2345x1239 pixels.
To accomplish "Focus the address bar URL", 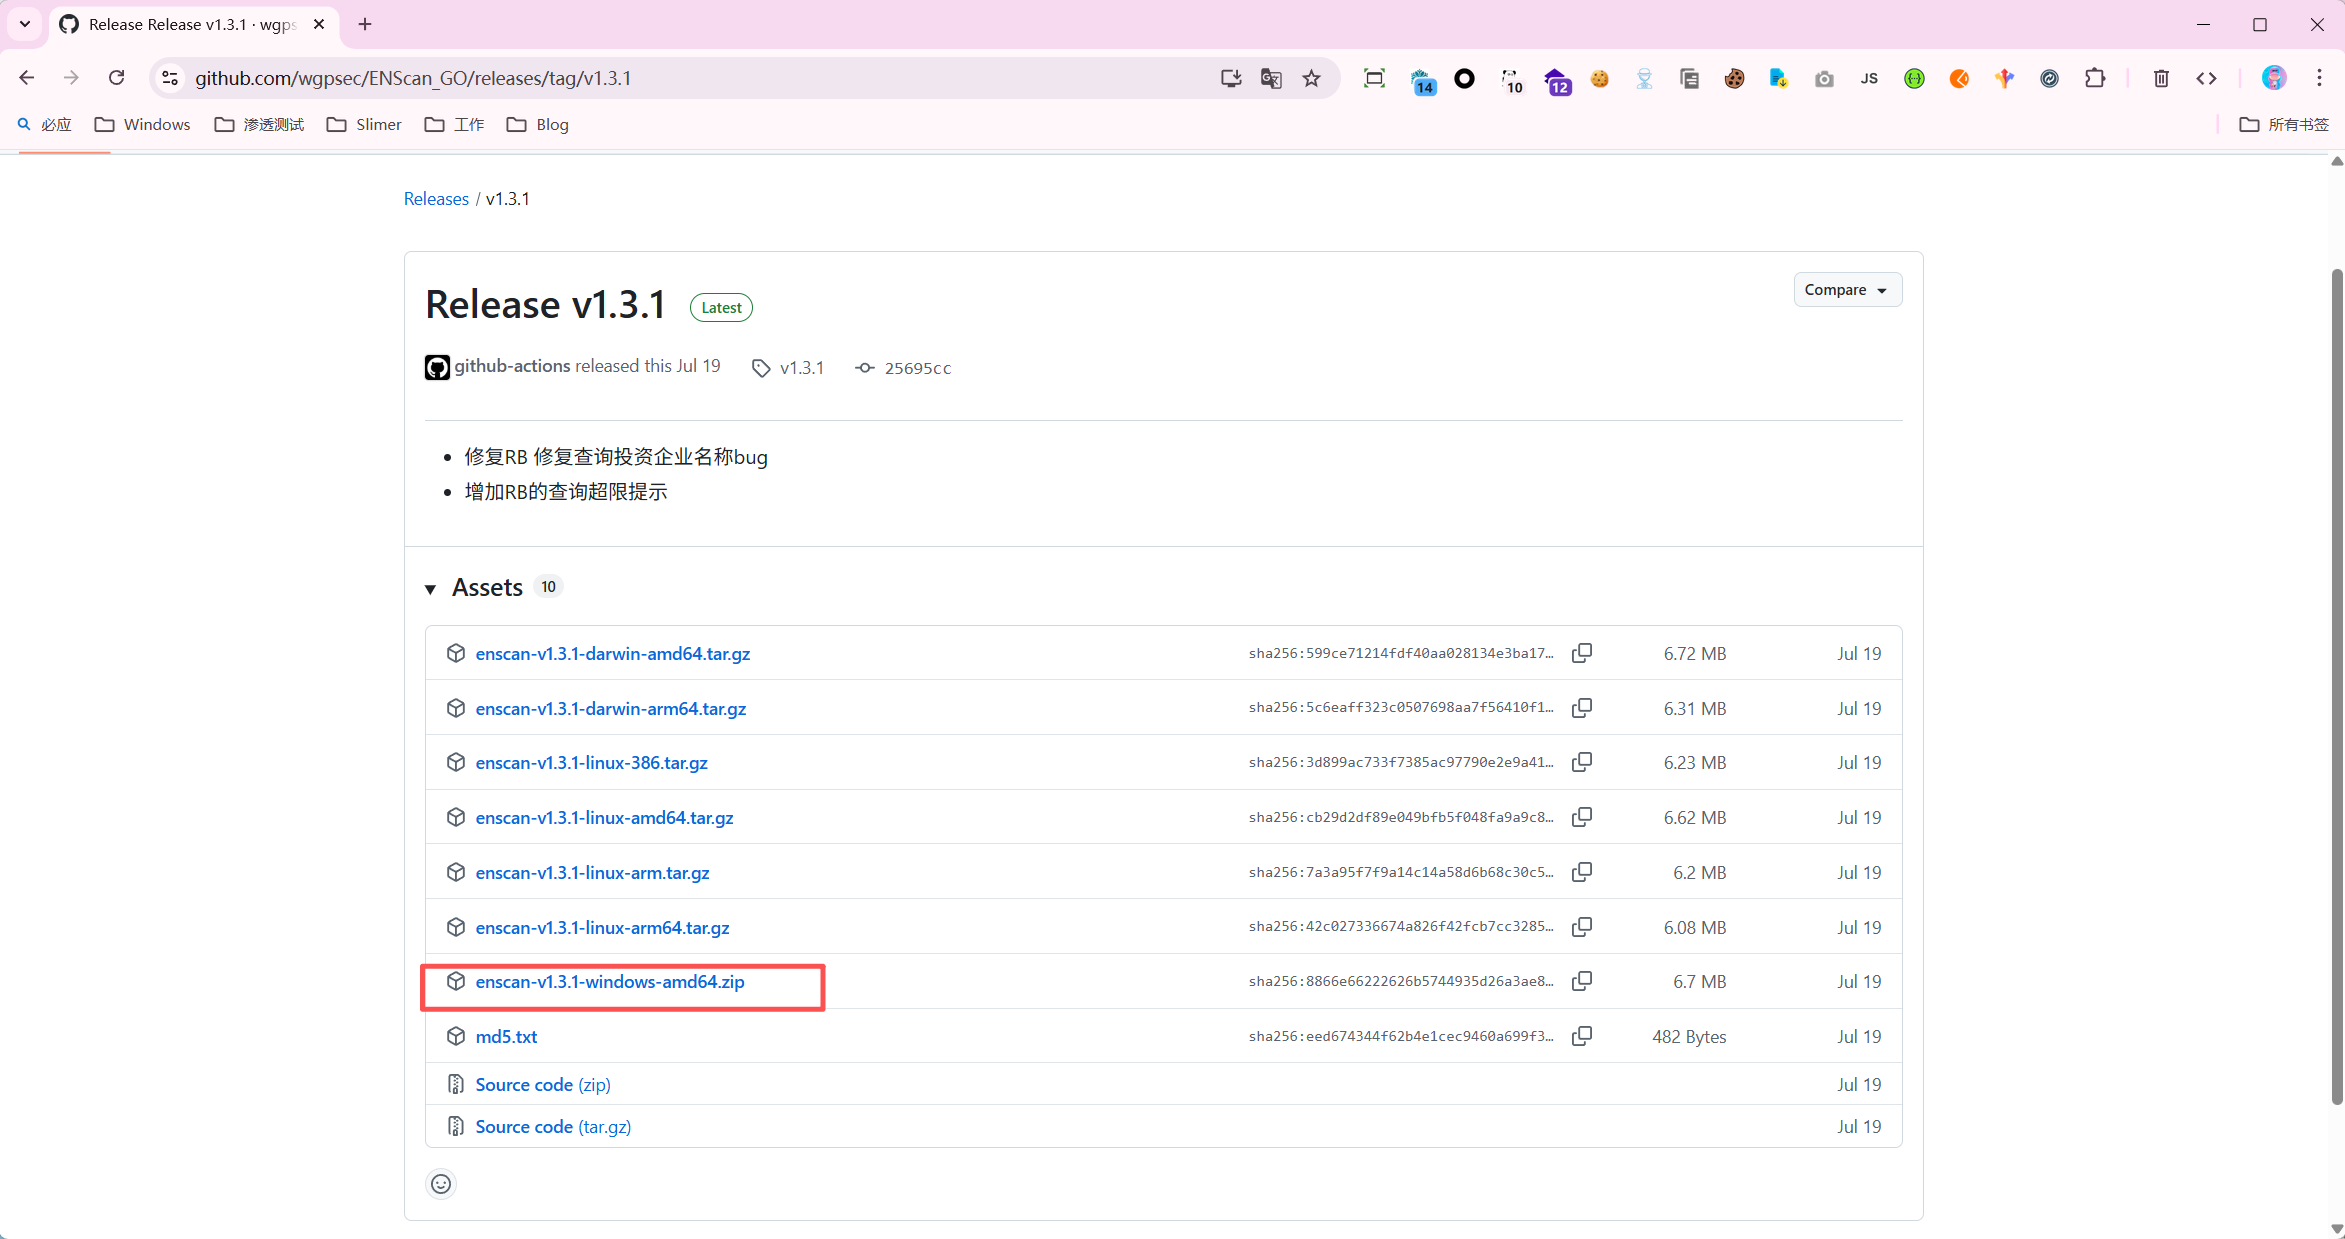I will click(690, 78).
